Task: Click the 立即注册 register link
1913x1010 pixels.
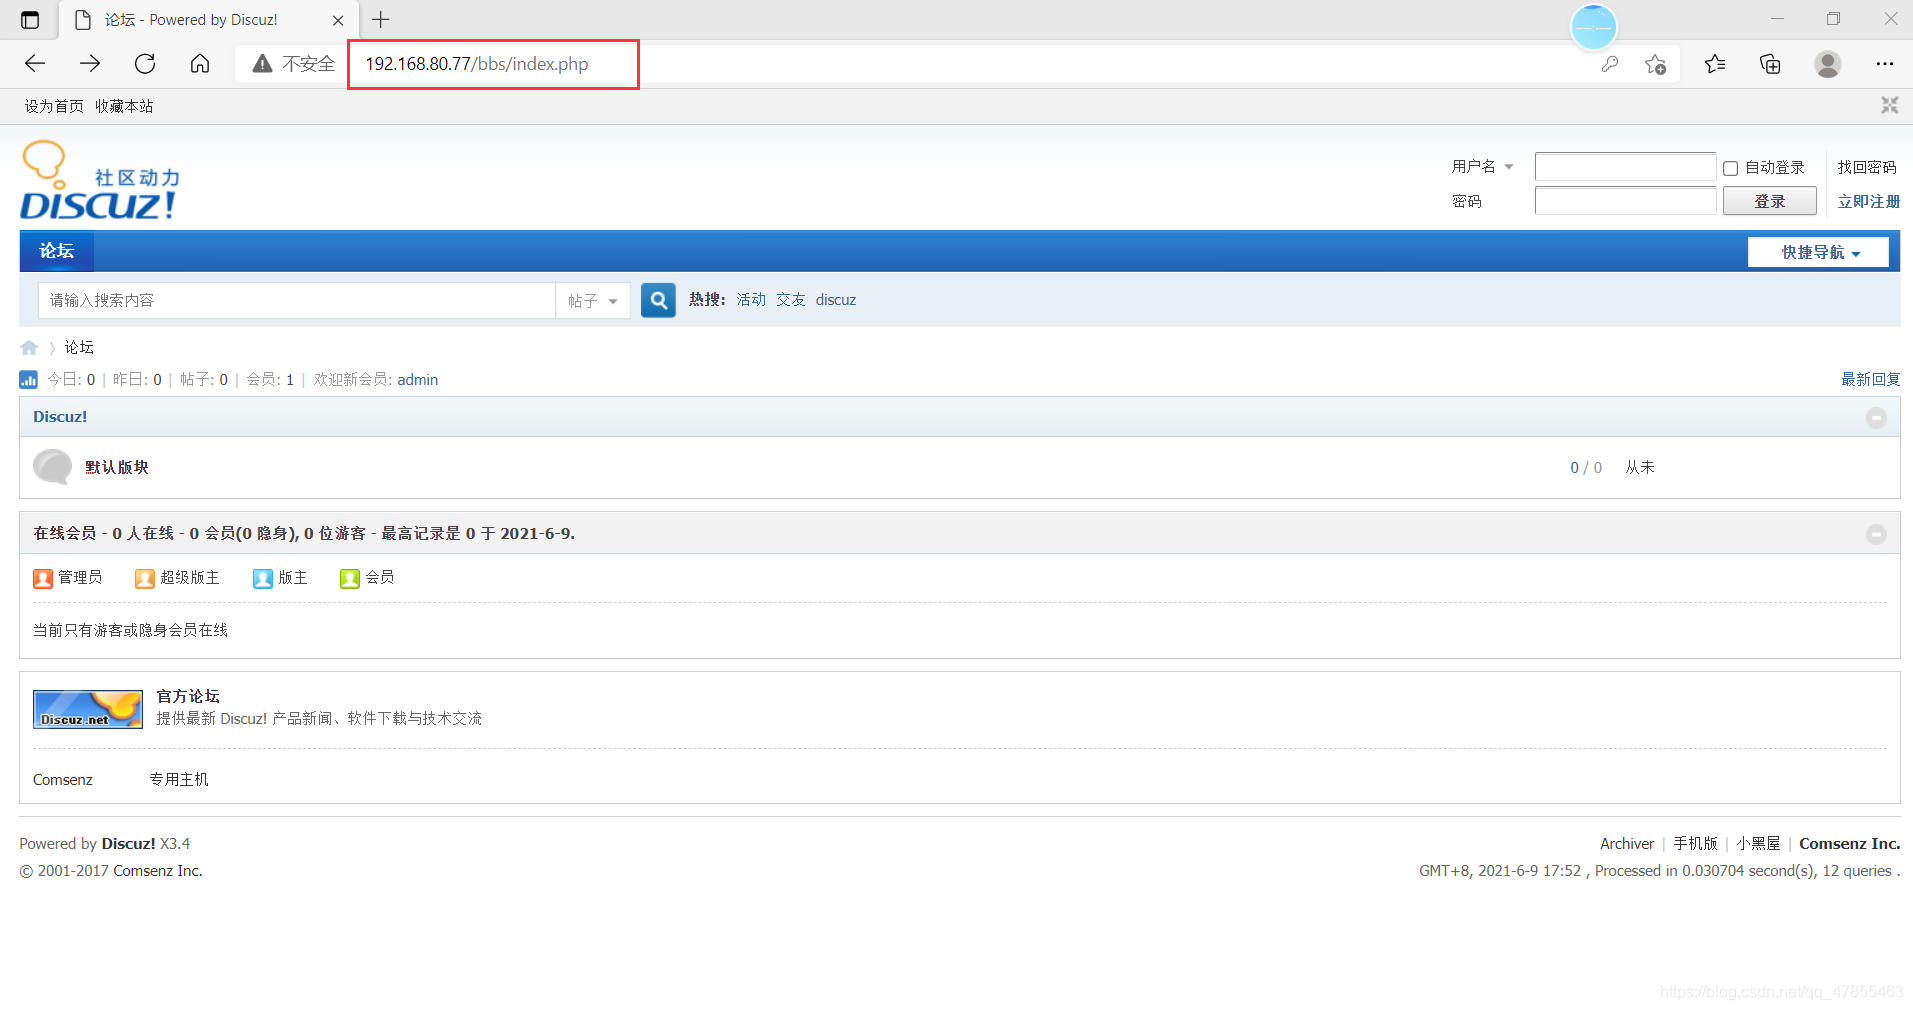Action: (1868, 201)
